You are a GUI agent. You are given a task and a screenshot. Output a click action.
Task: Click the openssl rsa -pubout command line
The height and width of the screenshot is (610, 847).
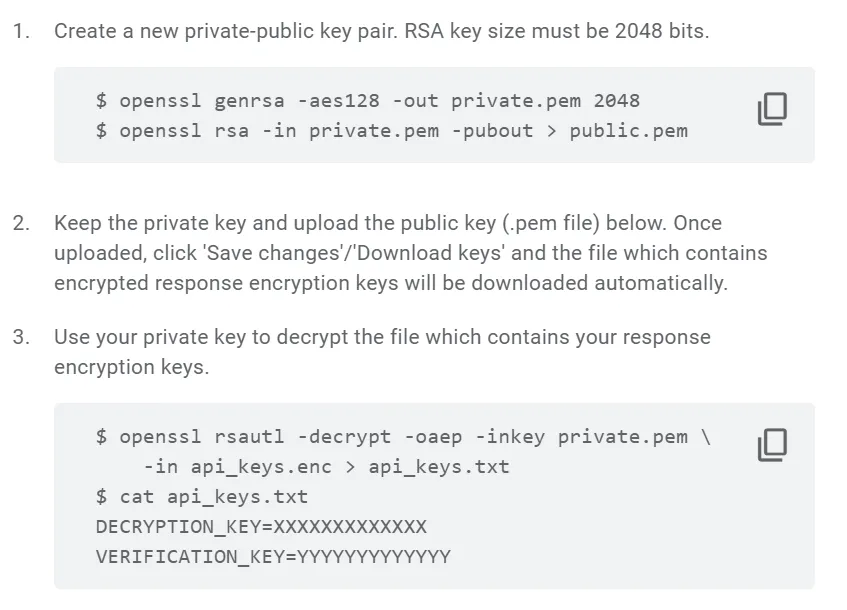pos(391,131)
